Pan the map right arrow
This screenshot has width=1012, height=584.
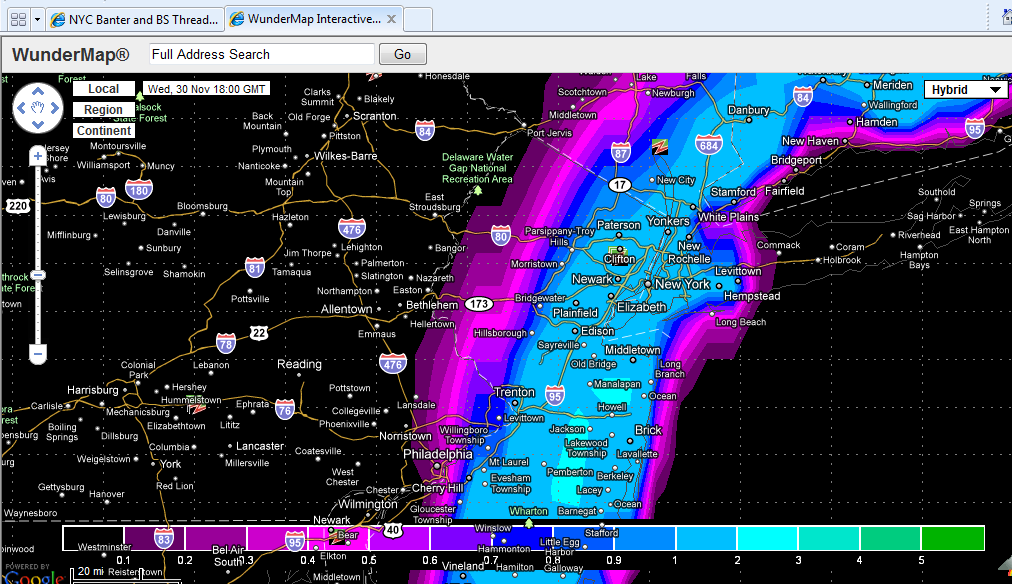[x=54, y=108]
